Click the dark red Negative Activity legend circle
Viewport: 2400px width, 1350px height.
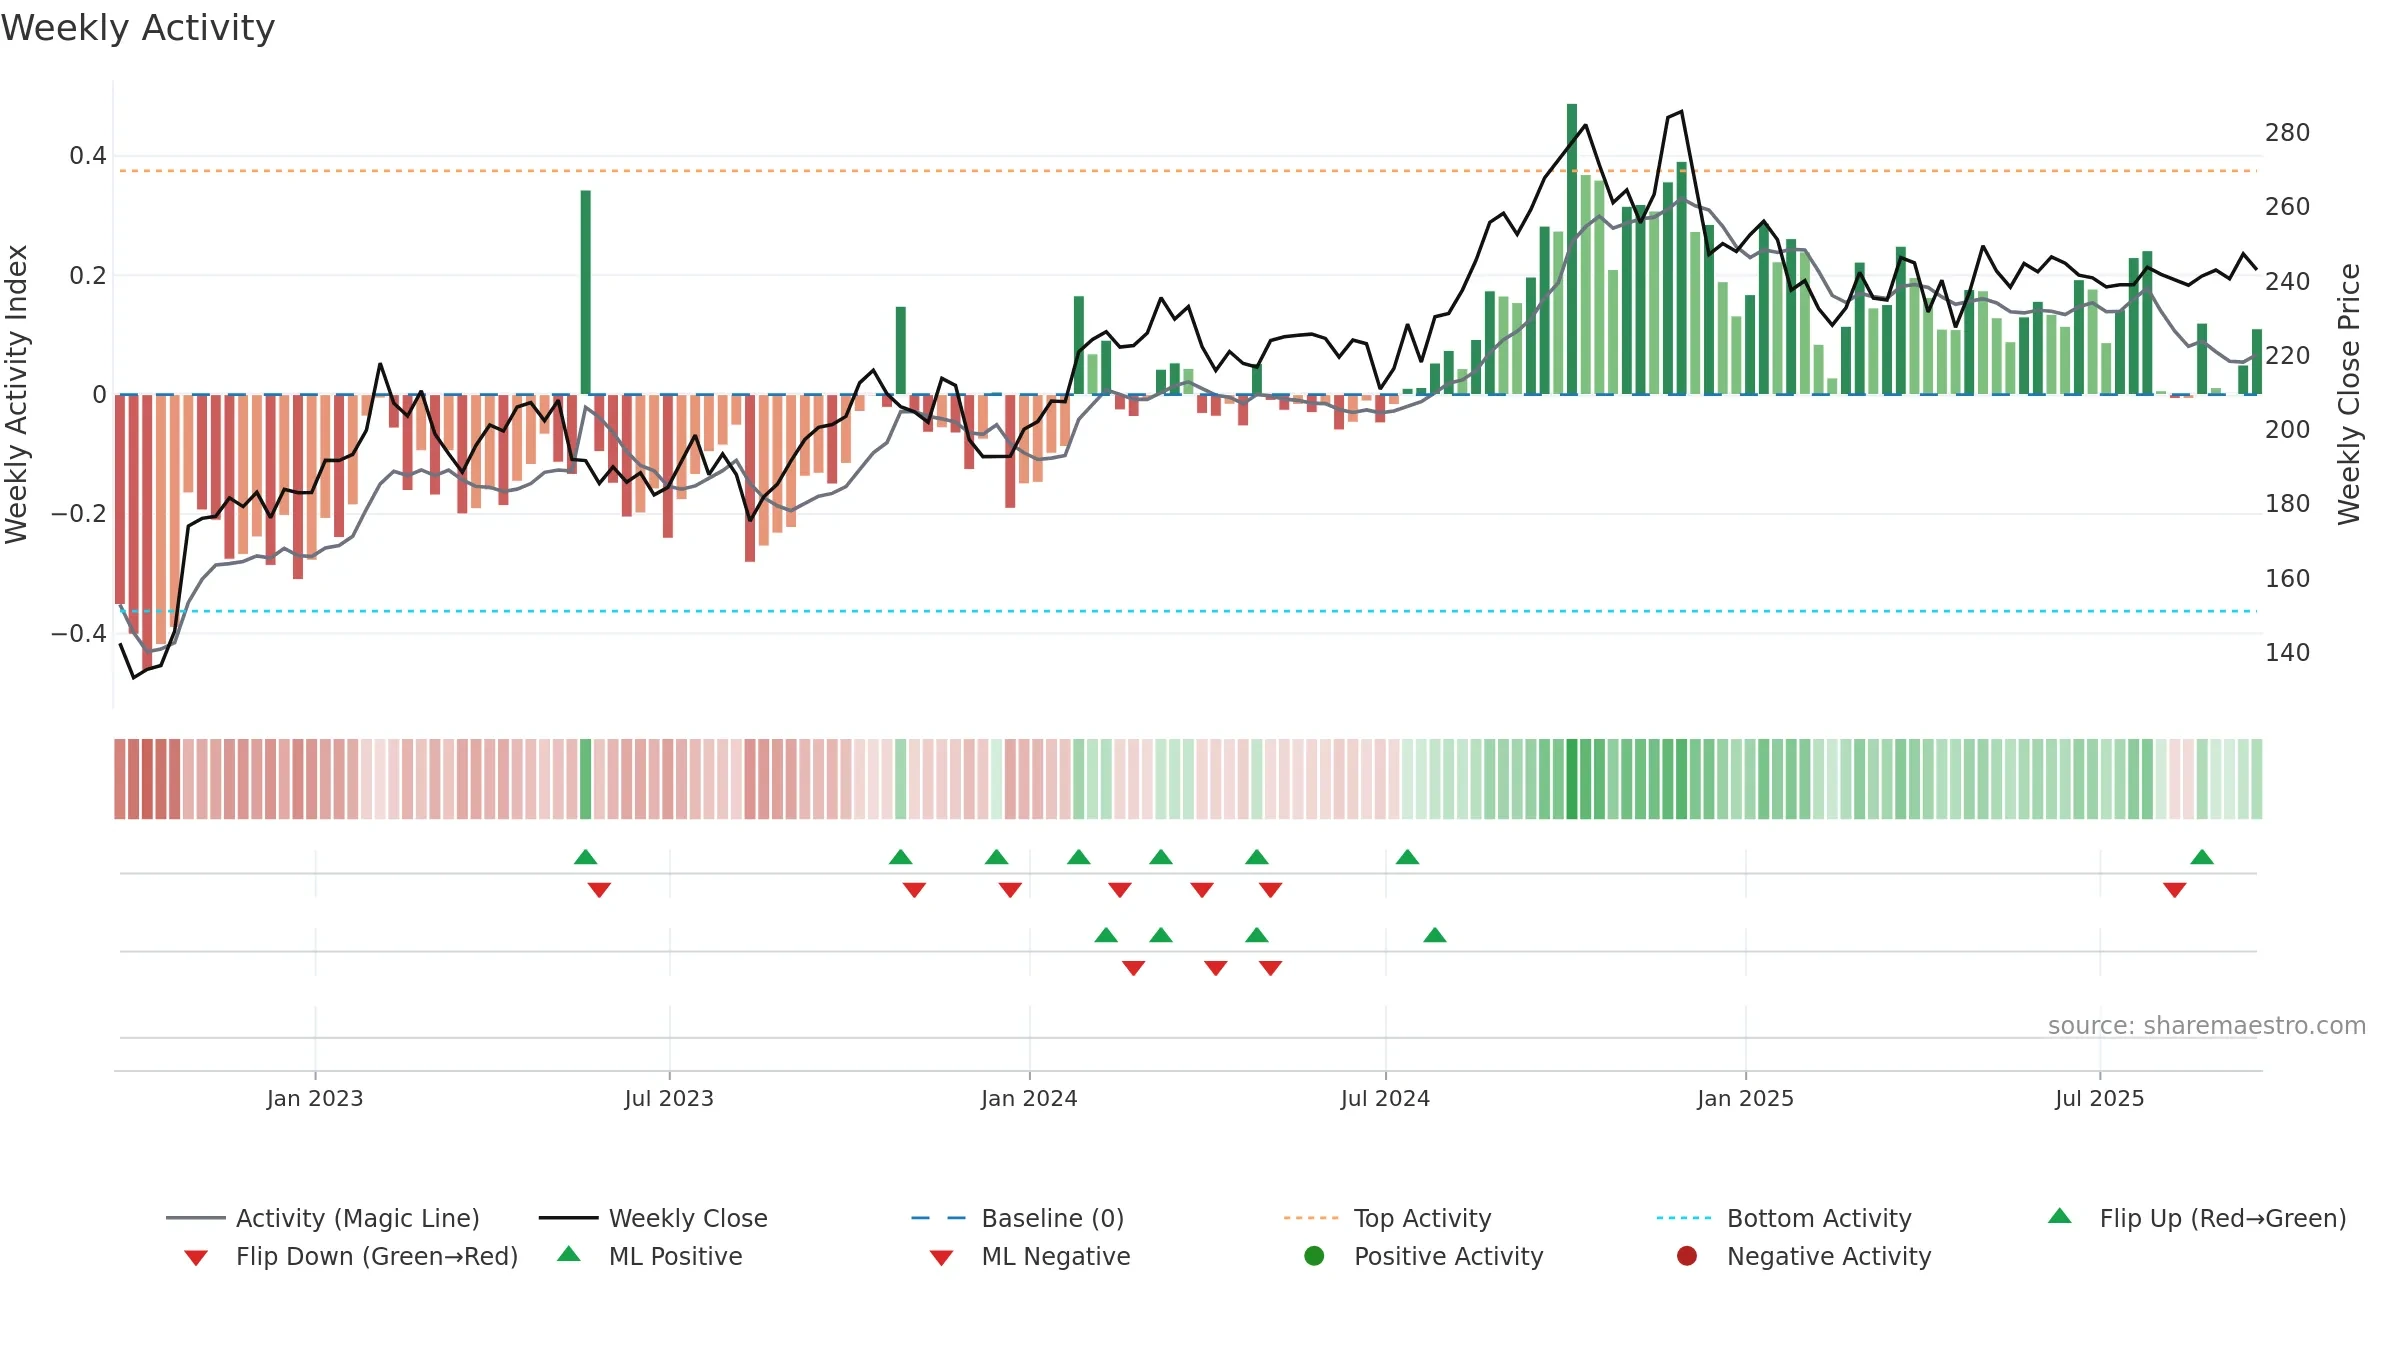1687,1256
